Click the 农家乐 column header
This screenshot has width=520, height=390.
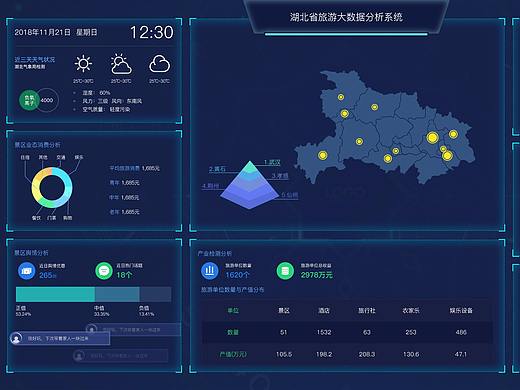(411, 311)
